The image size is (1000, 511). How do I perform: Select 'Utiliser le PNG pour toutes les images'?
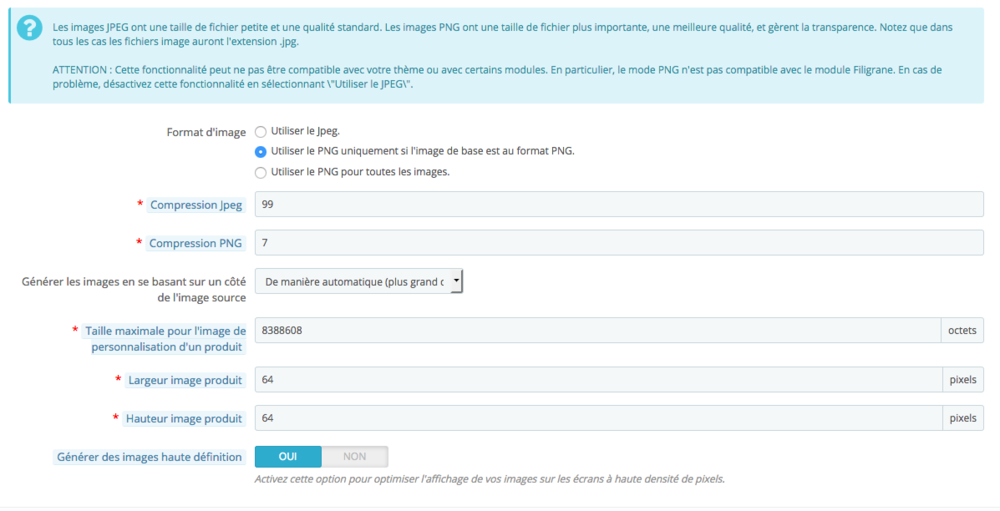click(x=260, y=172)
